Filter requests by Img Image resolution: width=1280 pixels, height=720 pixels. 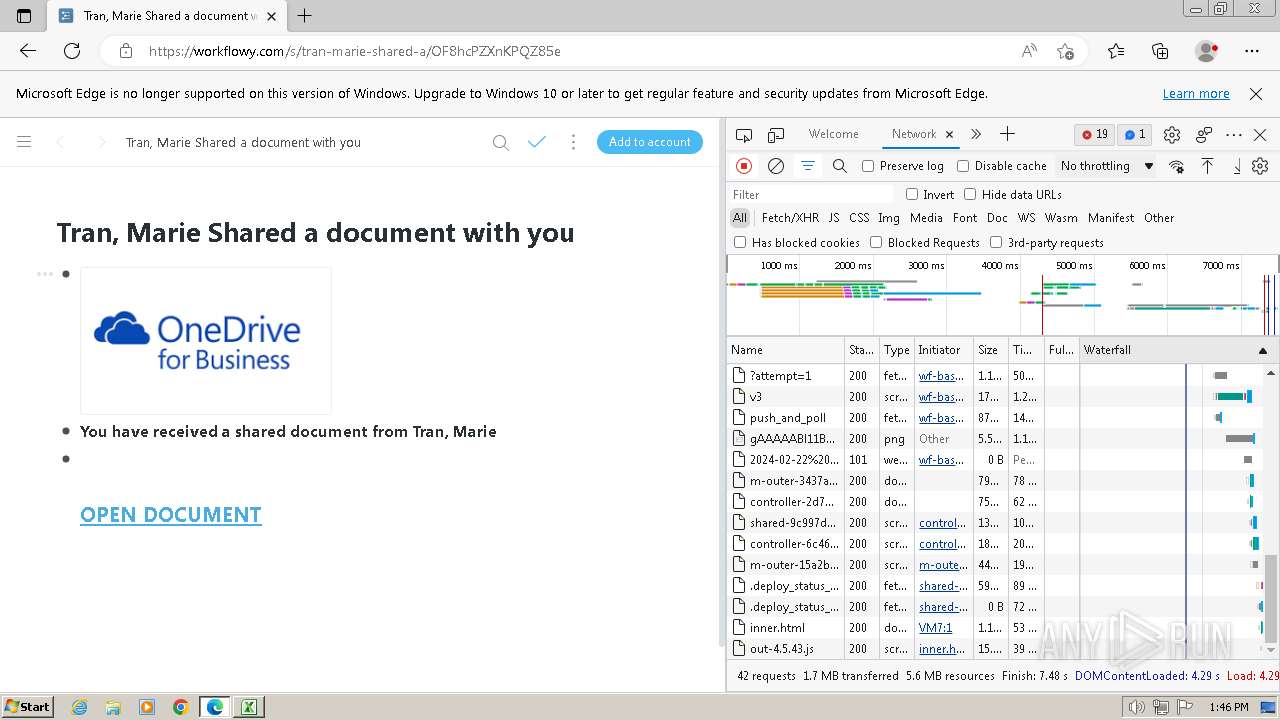[889, 218]
